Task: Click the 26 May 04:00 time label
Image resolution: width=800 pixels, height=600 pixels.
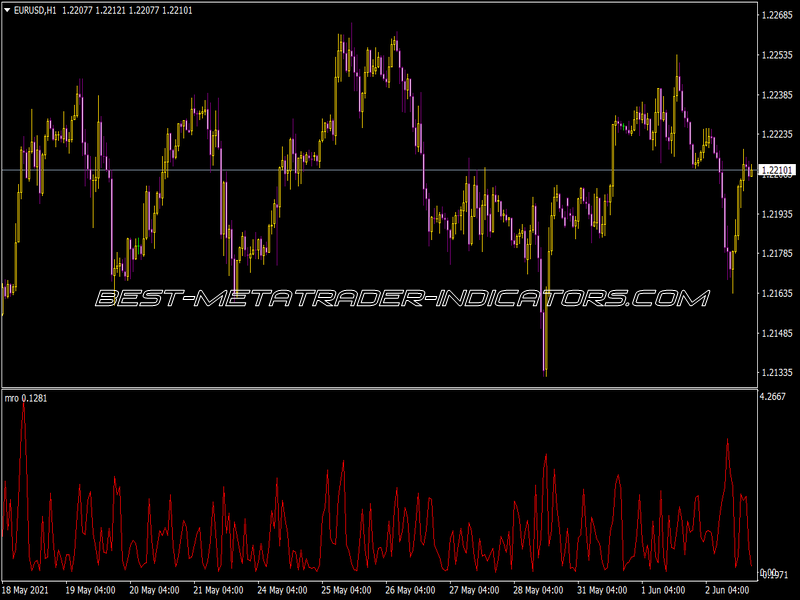Action: point(410,590)
